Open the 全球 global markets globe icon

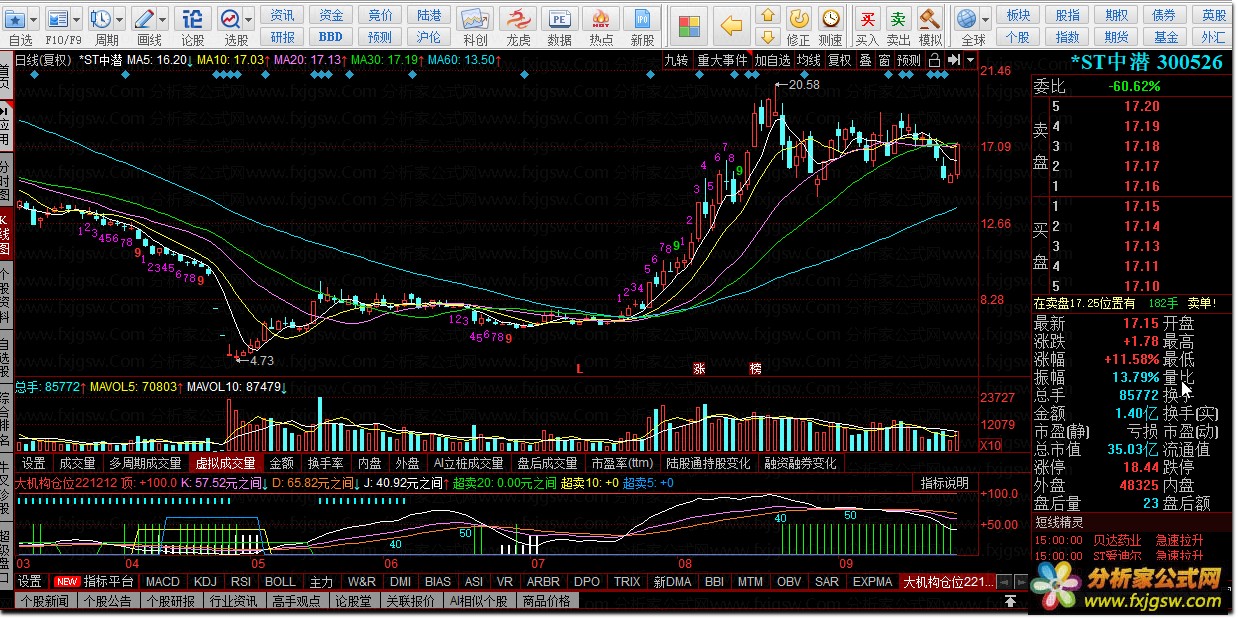(x=966, y=18)
